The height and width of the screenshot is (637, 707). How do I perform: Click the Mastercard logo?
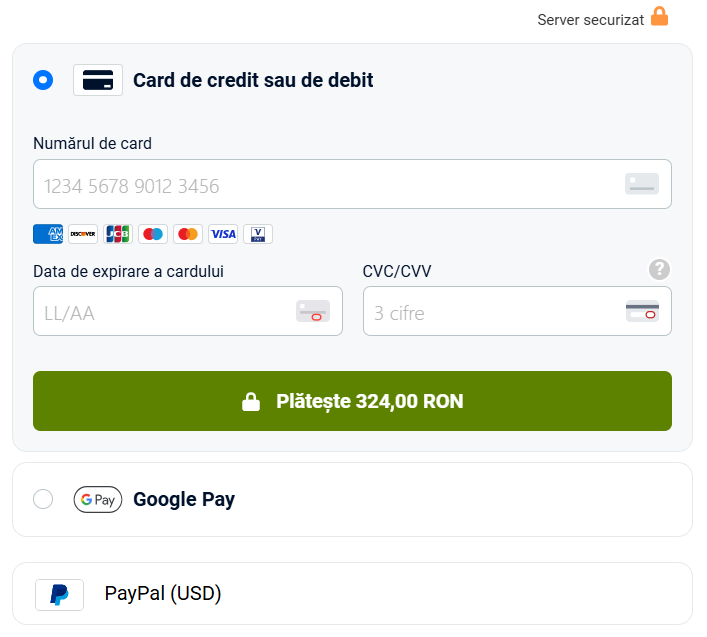click(188, 234)
